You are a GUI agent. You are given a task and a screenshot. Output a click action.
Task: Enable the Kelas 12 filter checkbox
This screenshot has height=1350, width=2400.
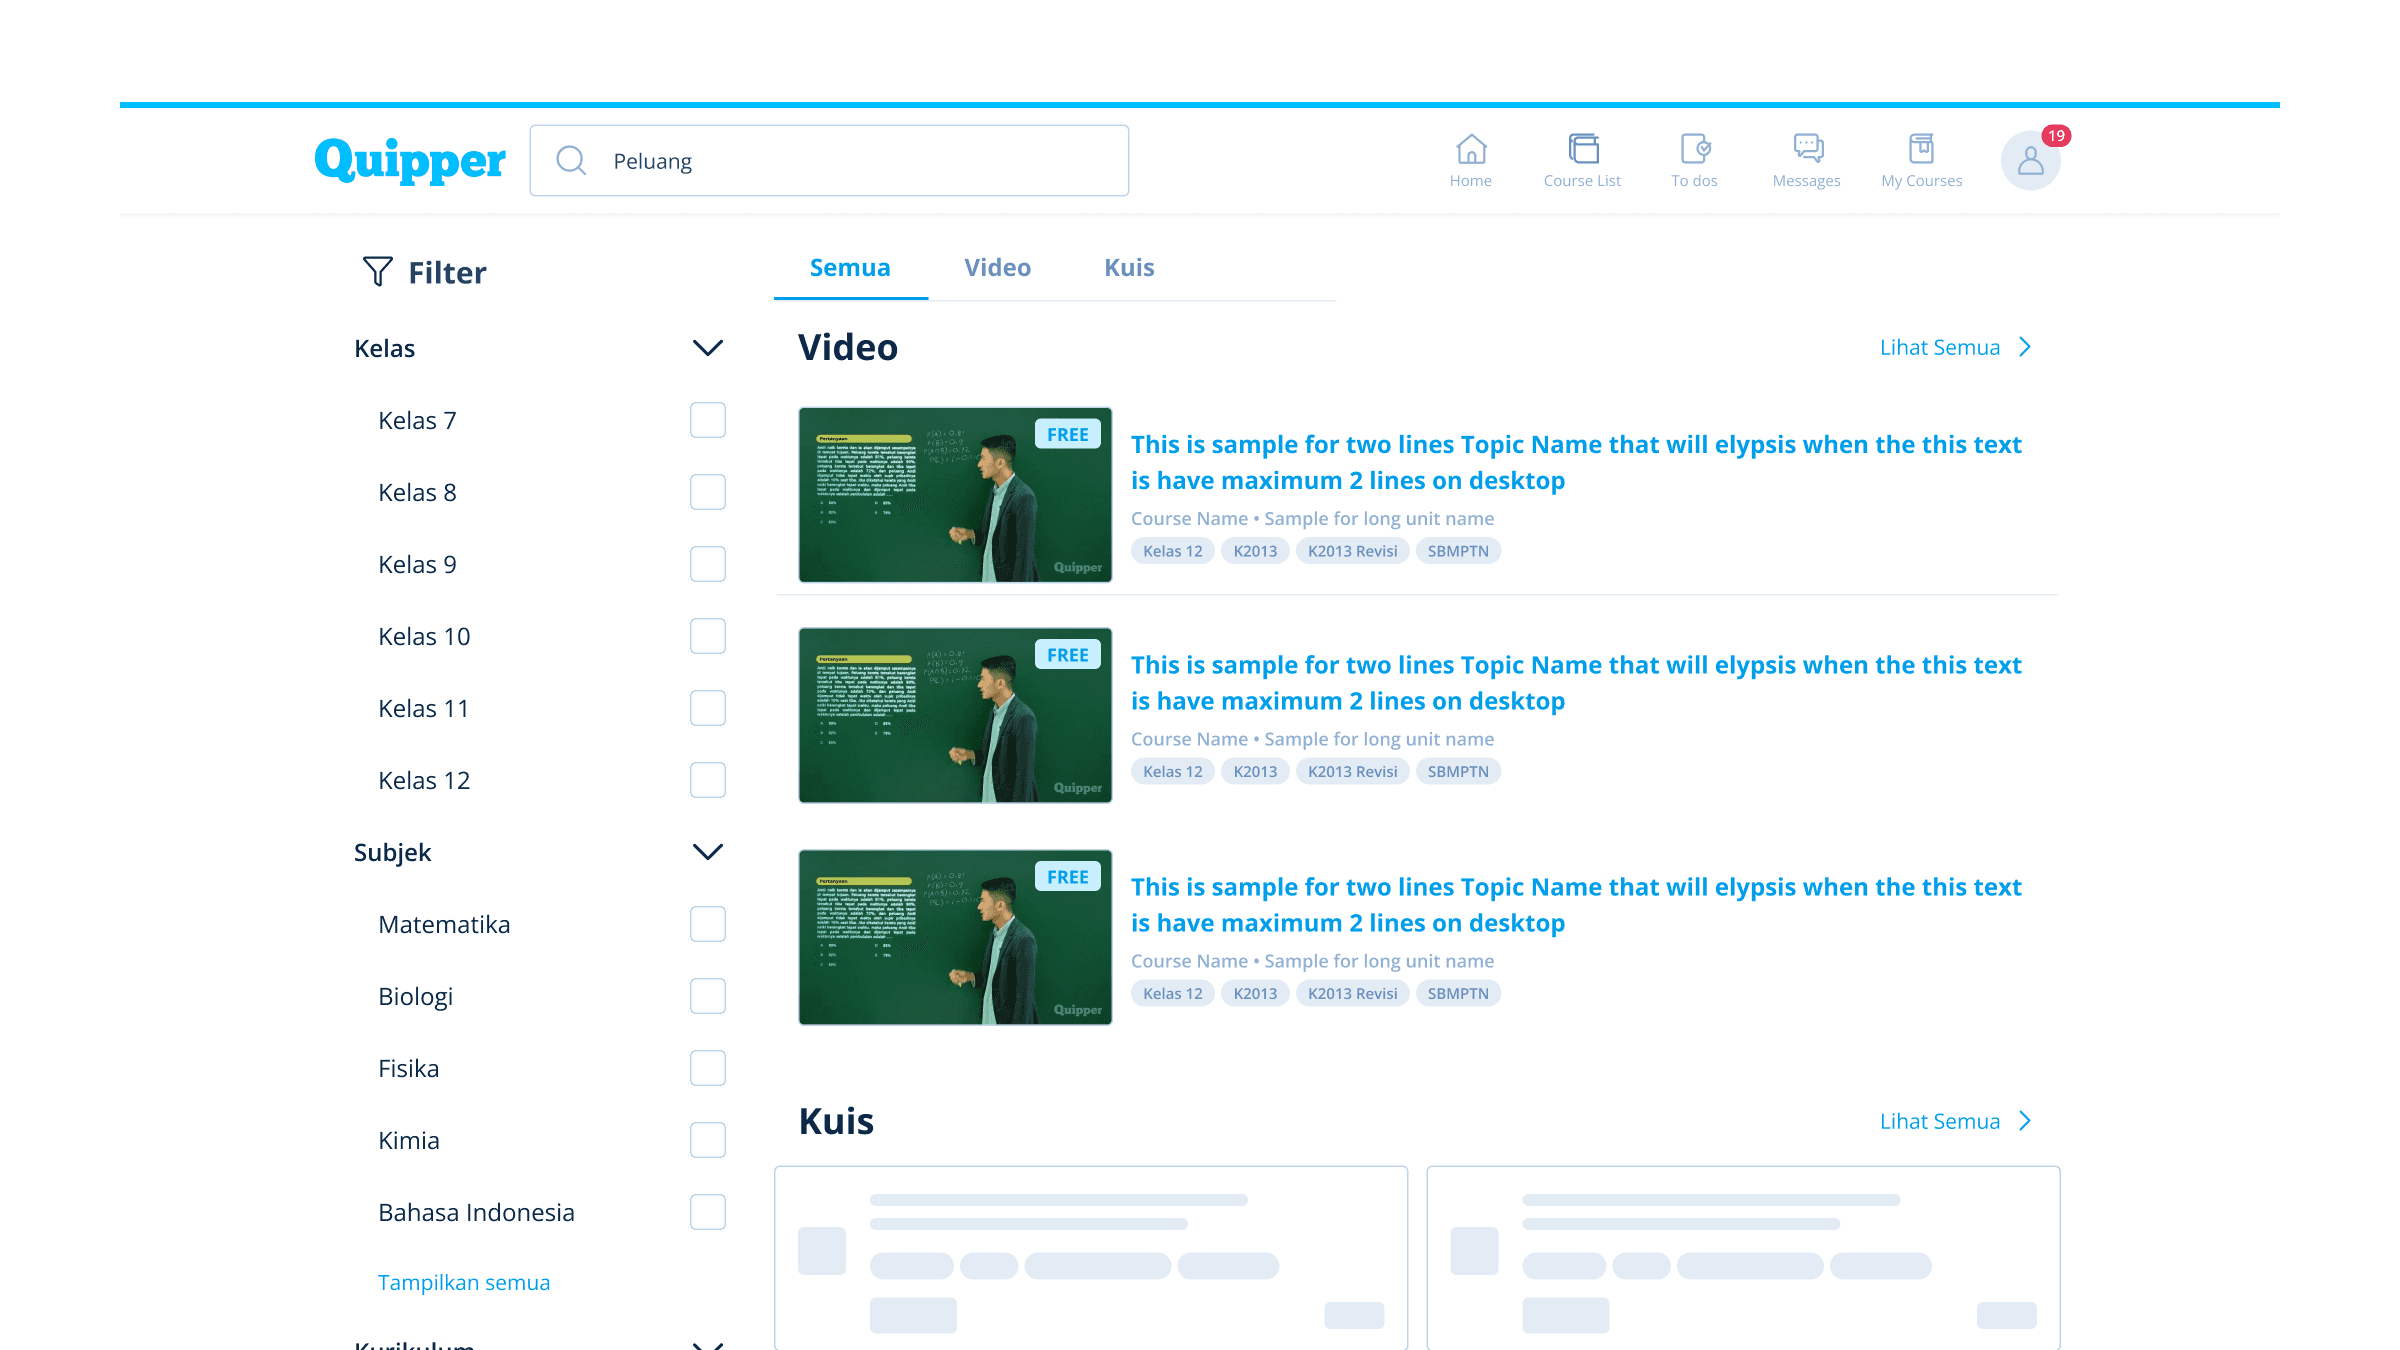tap(707, 781)
